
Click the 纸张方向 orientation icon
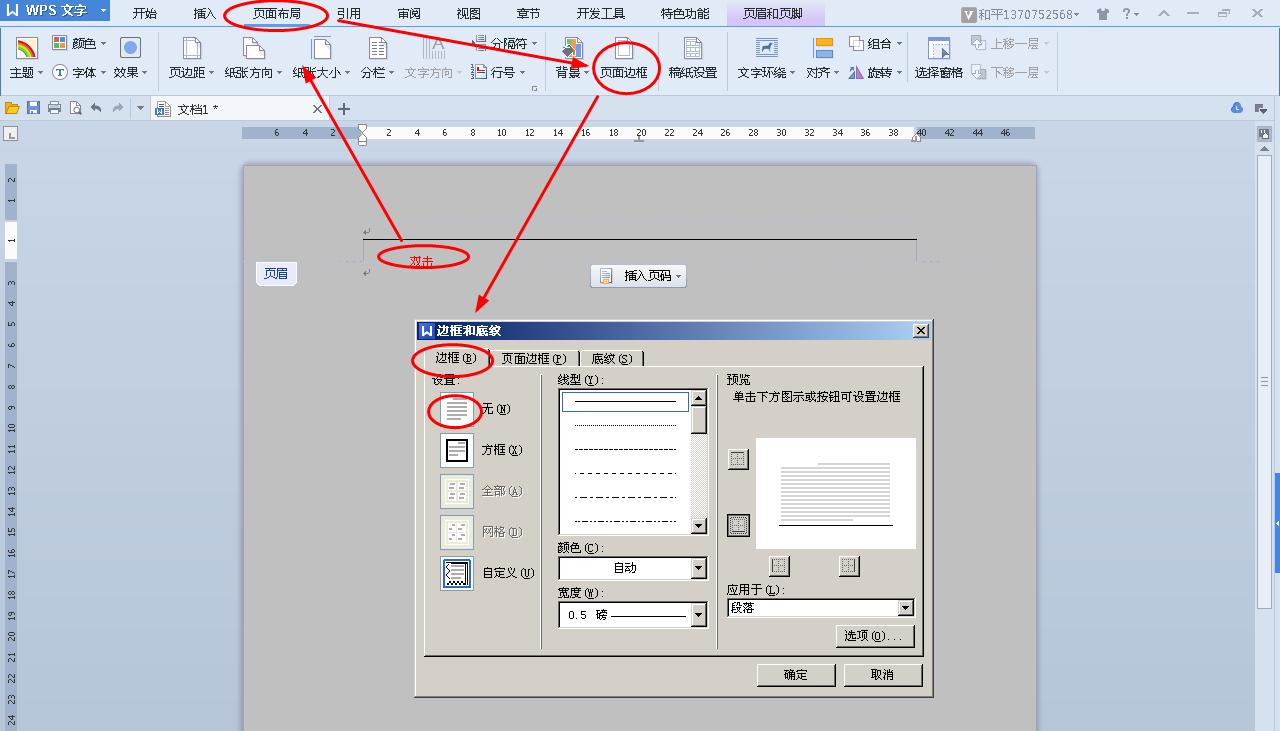tap(254, 48)
